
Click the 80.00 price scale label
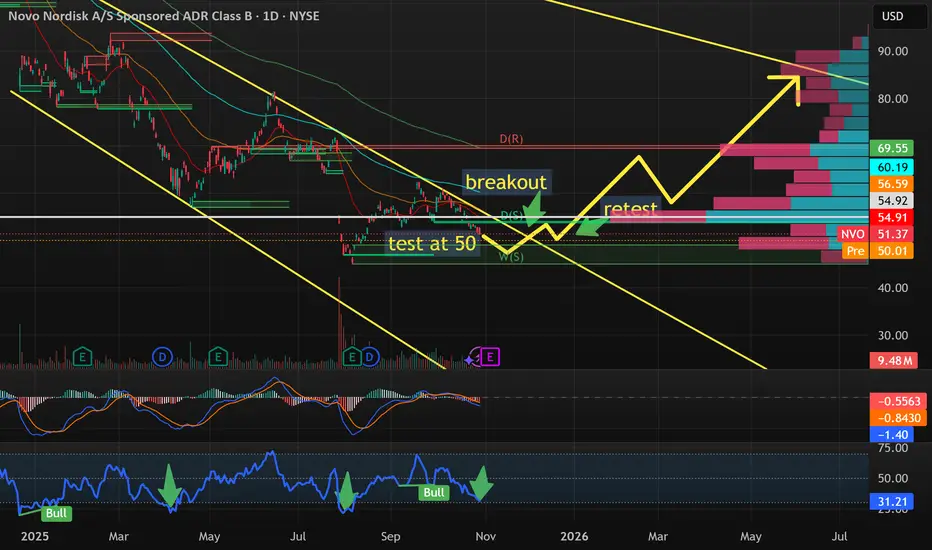[893, 99]
